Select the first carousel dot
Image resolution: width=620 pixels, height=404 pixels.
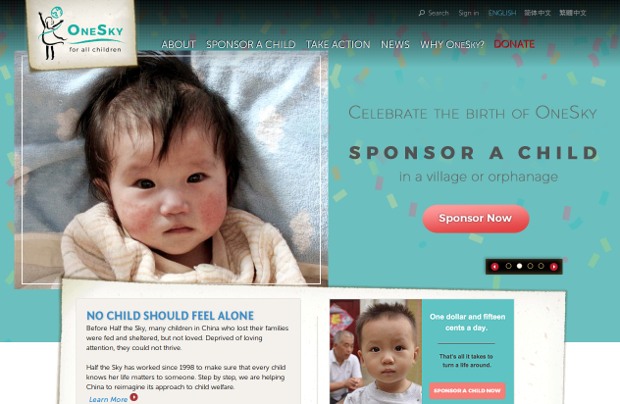point(508,266)
